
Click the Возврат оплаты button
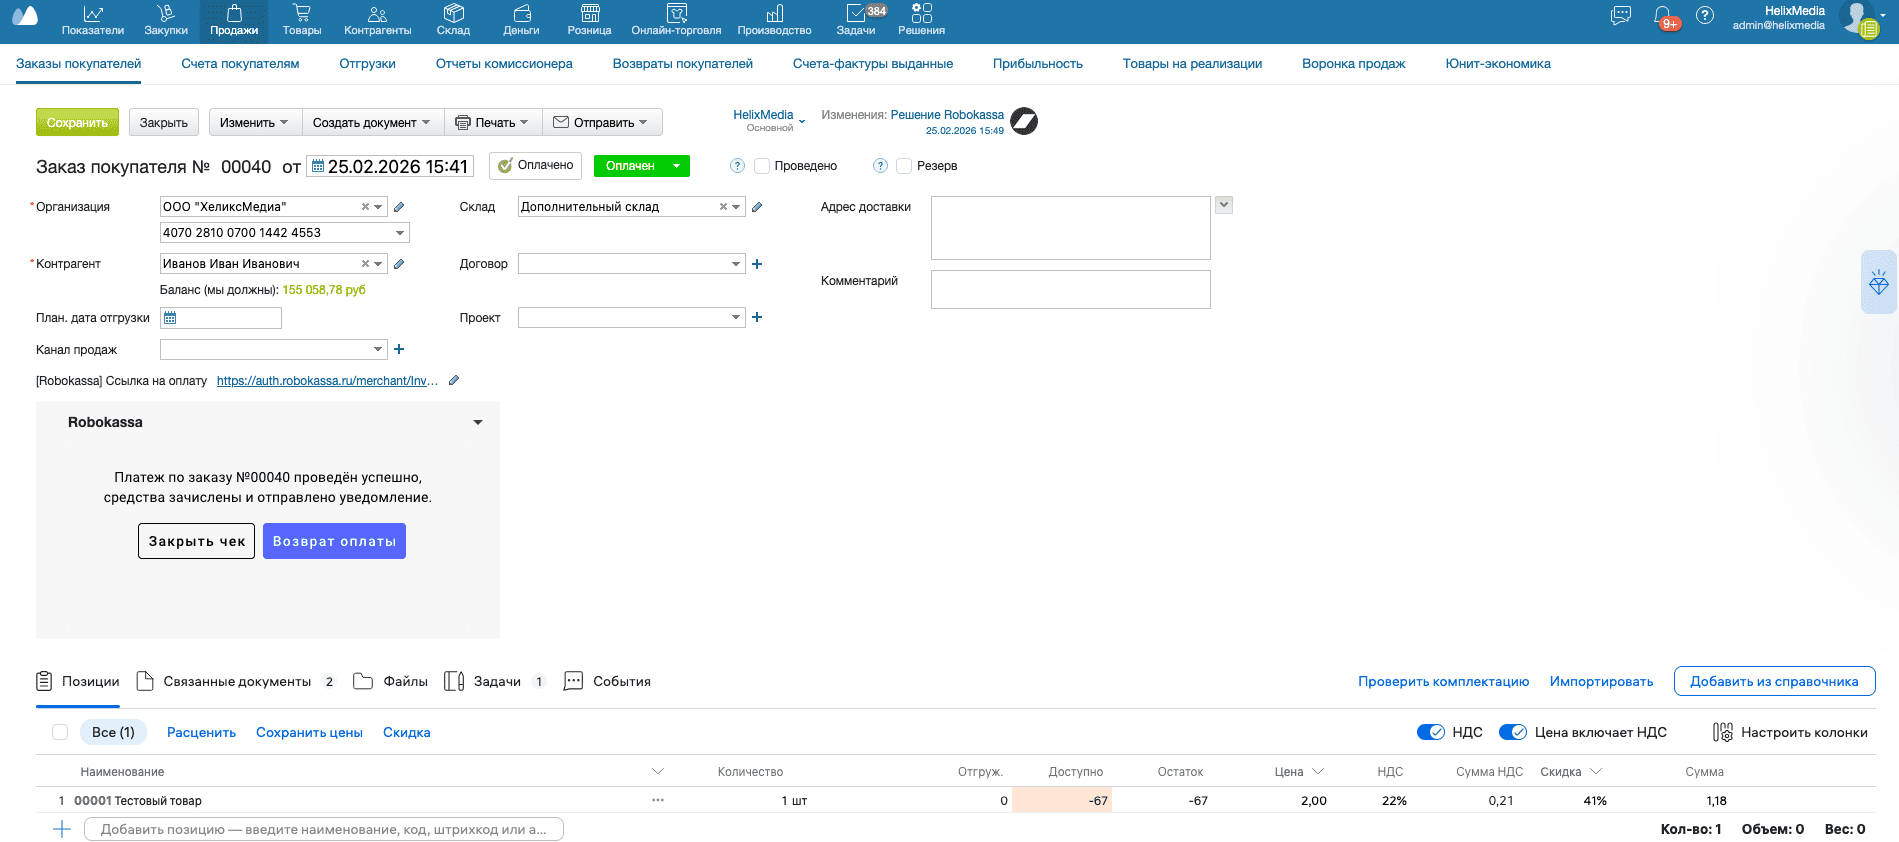pos(334,541)
